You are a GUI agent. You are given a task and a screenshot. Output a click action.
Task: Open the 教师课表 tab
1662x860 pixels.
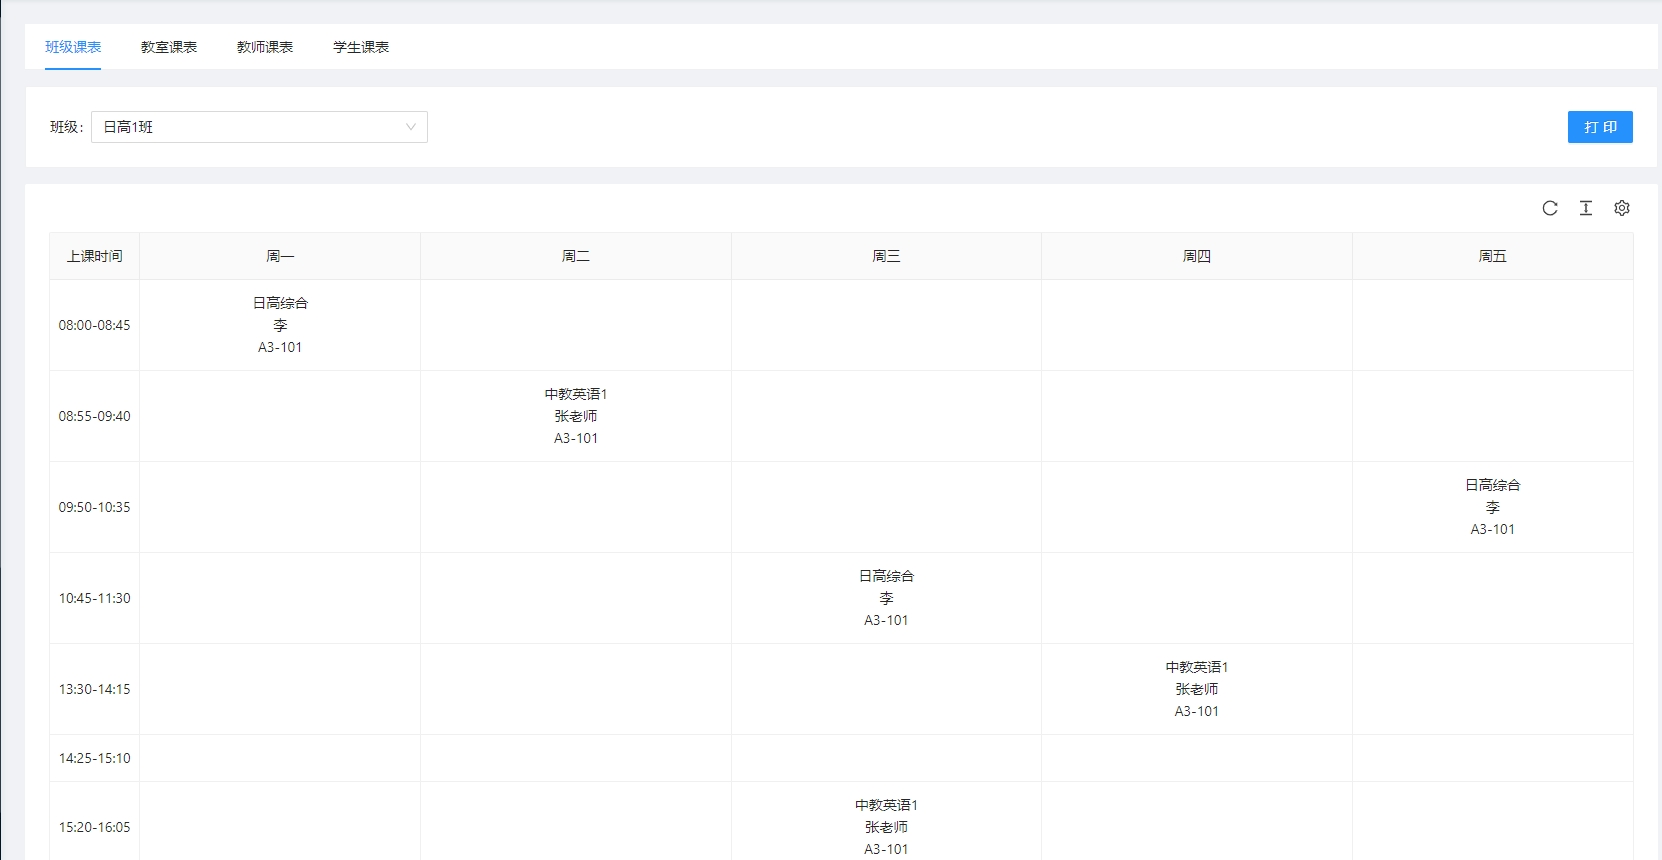(265, 47)
